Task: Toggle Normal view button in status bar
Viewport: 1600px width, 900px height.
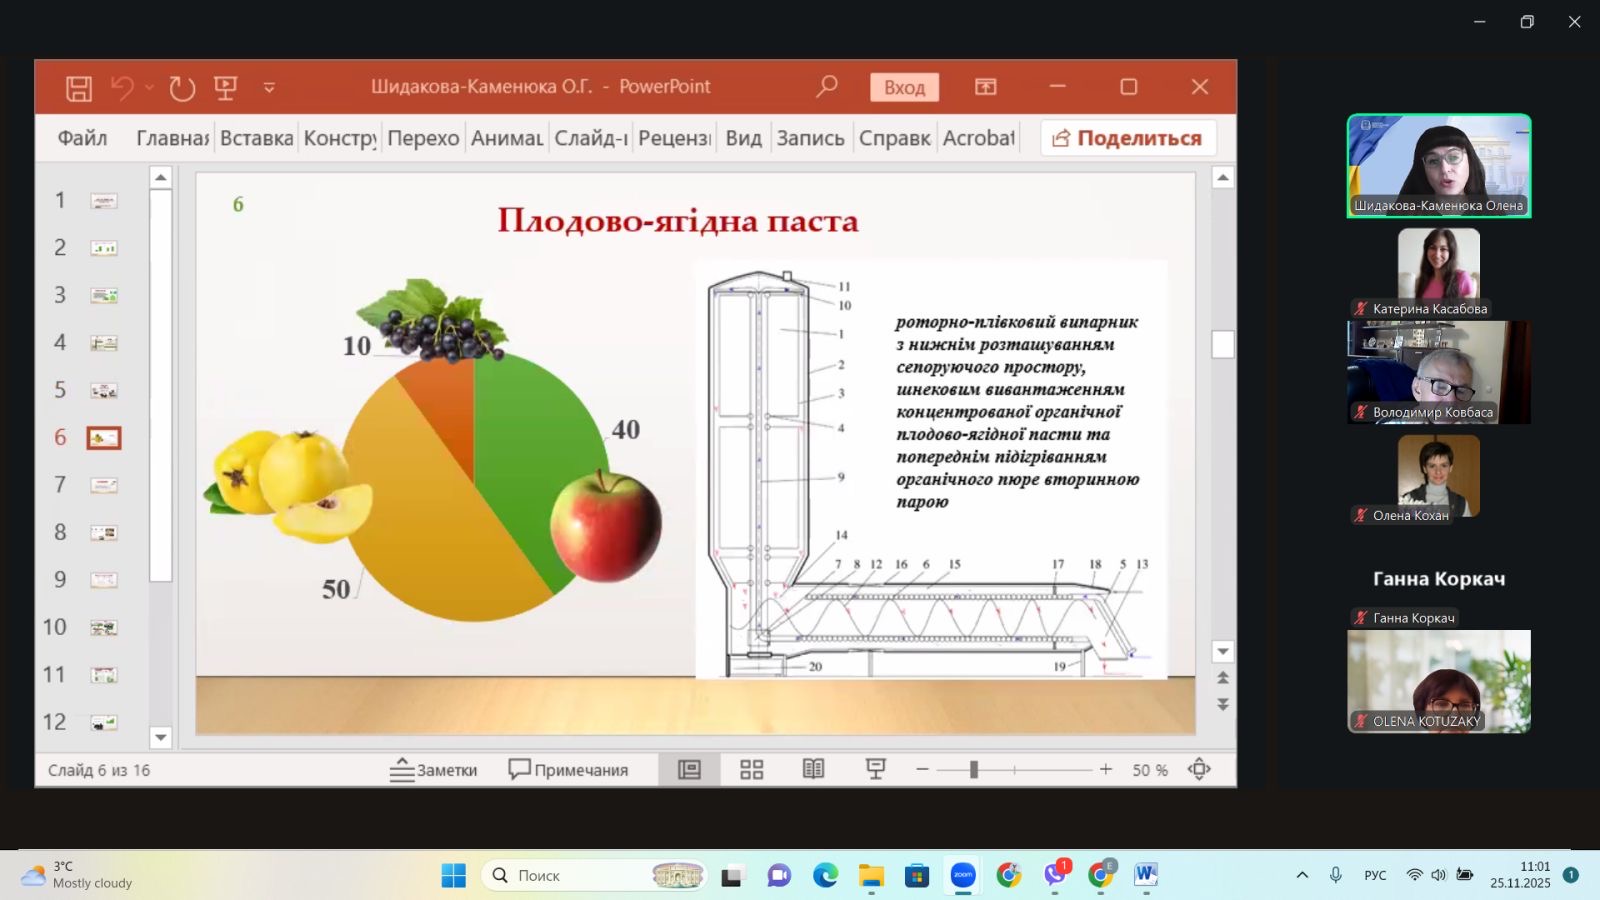Action: (689, 769)
